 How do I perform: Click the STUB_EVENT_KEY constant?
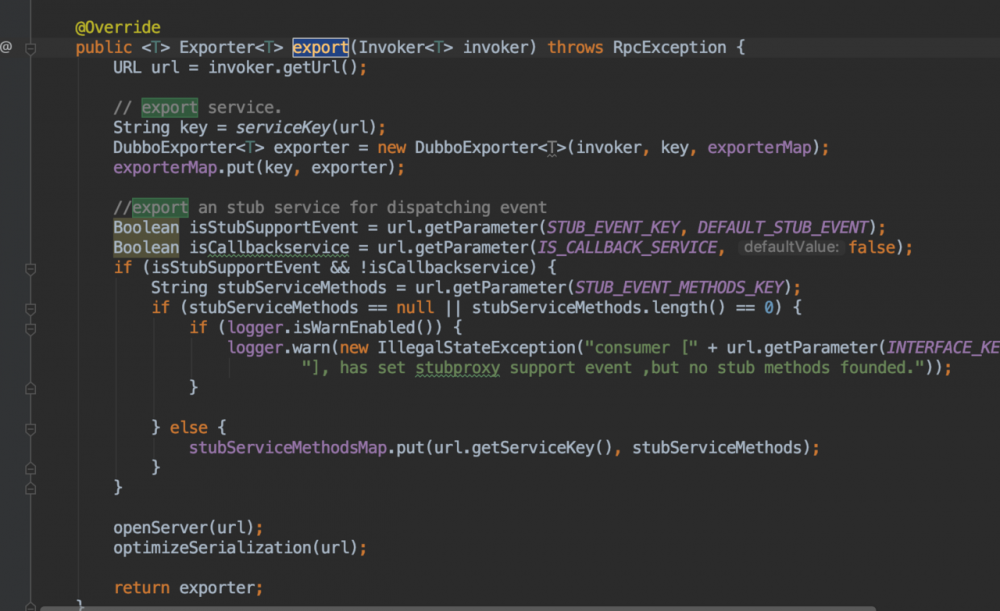(x=613, y=228)
